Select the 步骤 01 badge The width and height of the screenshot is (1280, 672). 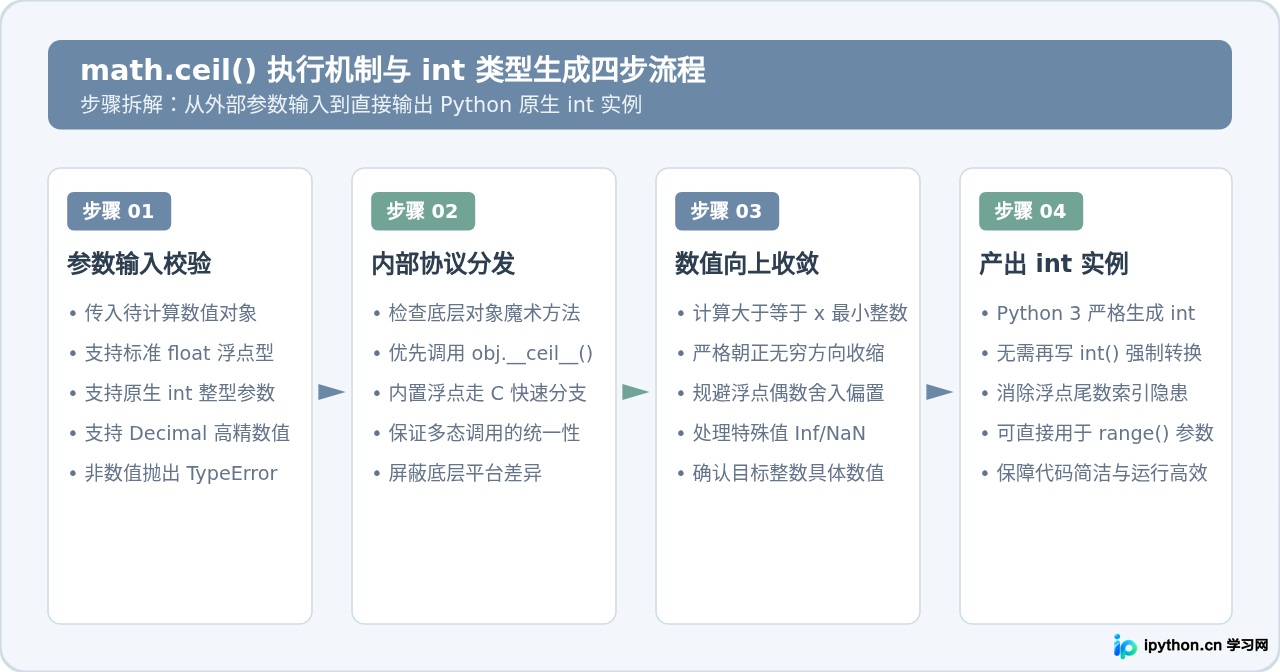119,211
